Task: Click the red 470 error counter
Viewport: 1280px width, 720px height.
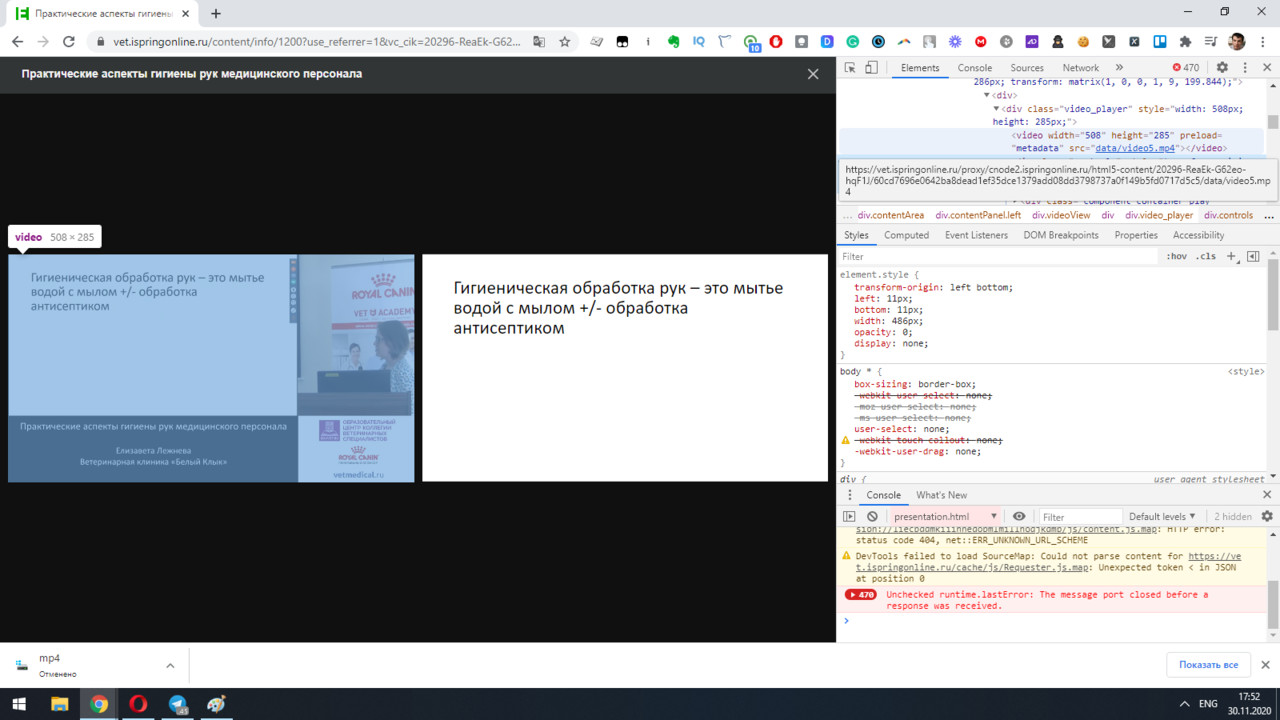Action: pyautogui.click(x=1185, y=68)
